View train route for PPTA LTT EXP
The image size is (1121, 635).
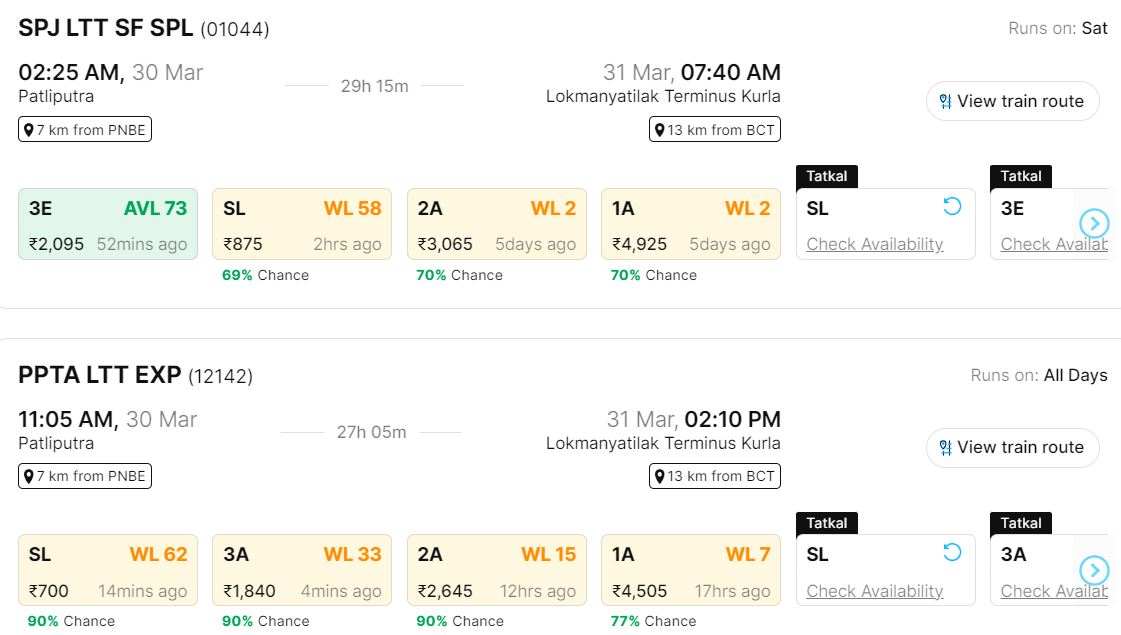point(1012,447)
